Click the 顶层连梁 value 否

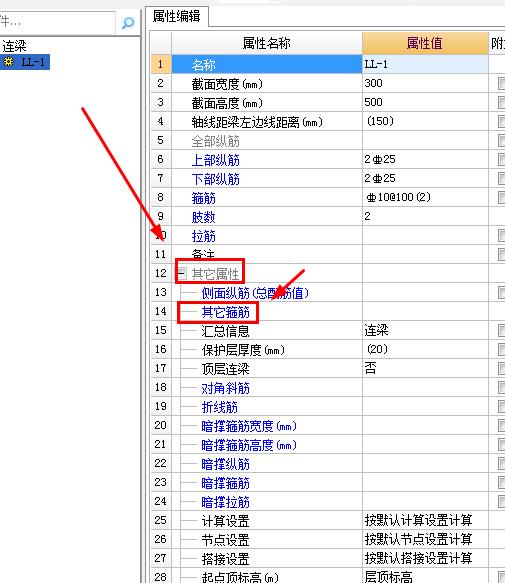tap(370, 368)
